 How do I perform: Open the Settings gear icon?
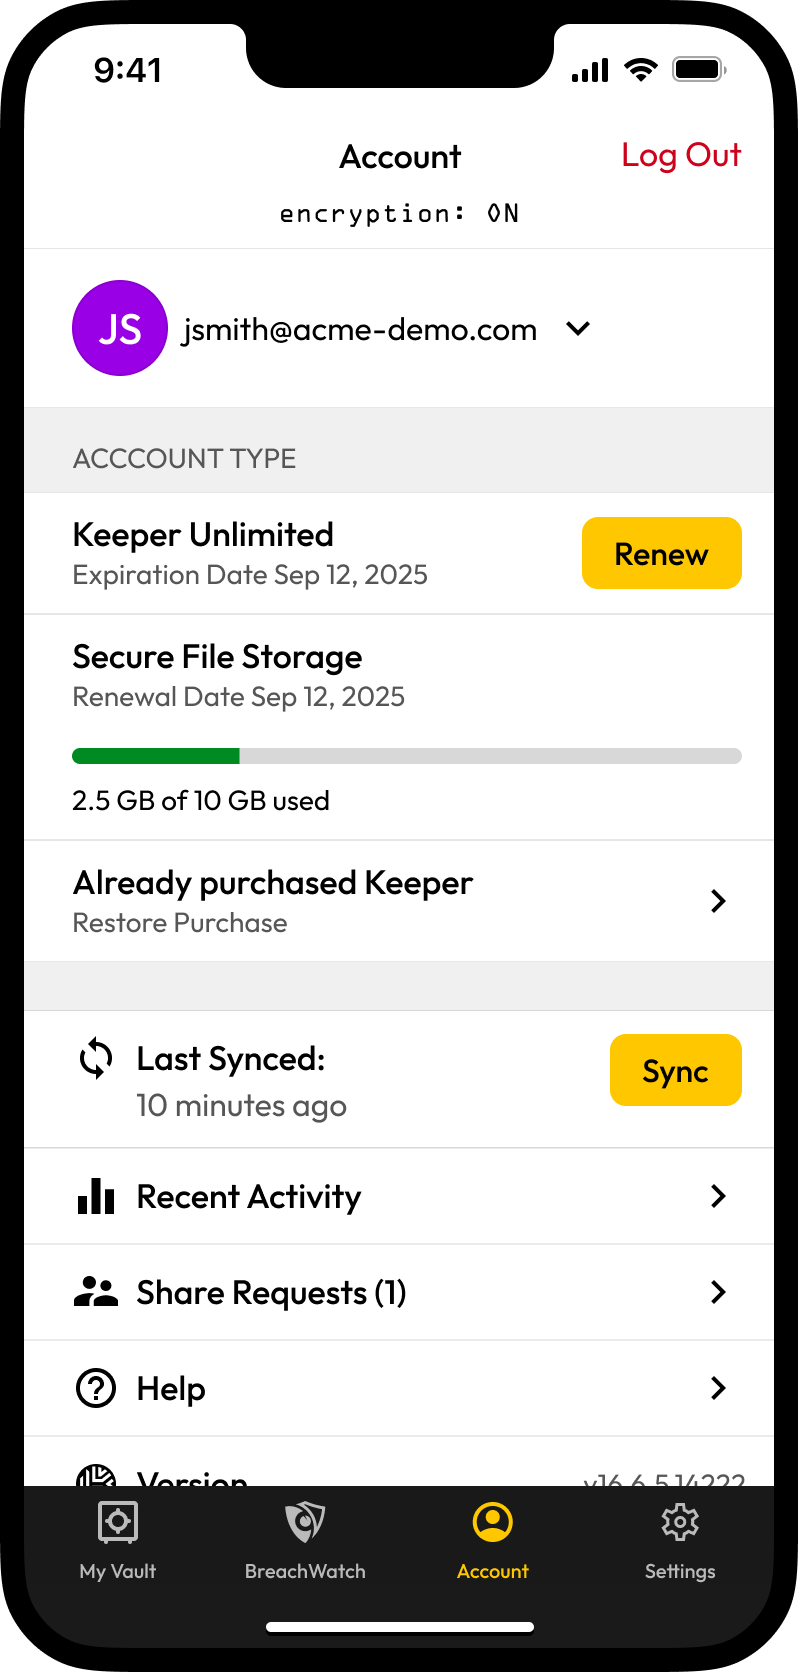[680, 1522]
